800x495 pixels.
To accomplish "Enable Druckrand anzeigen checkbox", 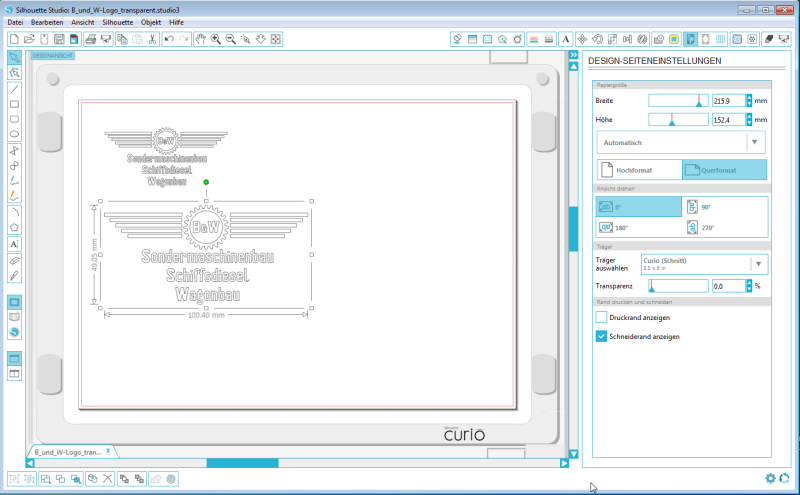I will click(601, 317).
